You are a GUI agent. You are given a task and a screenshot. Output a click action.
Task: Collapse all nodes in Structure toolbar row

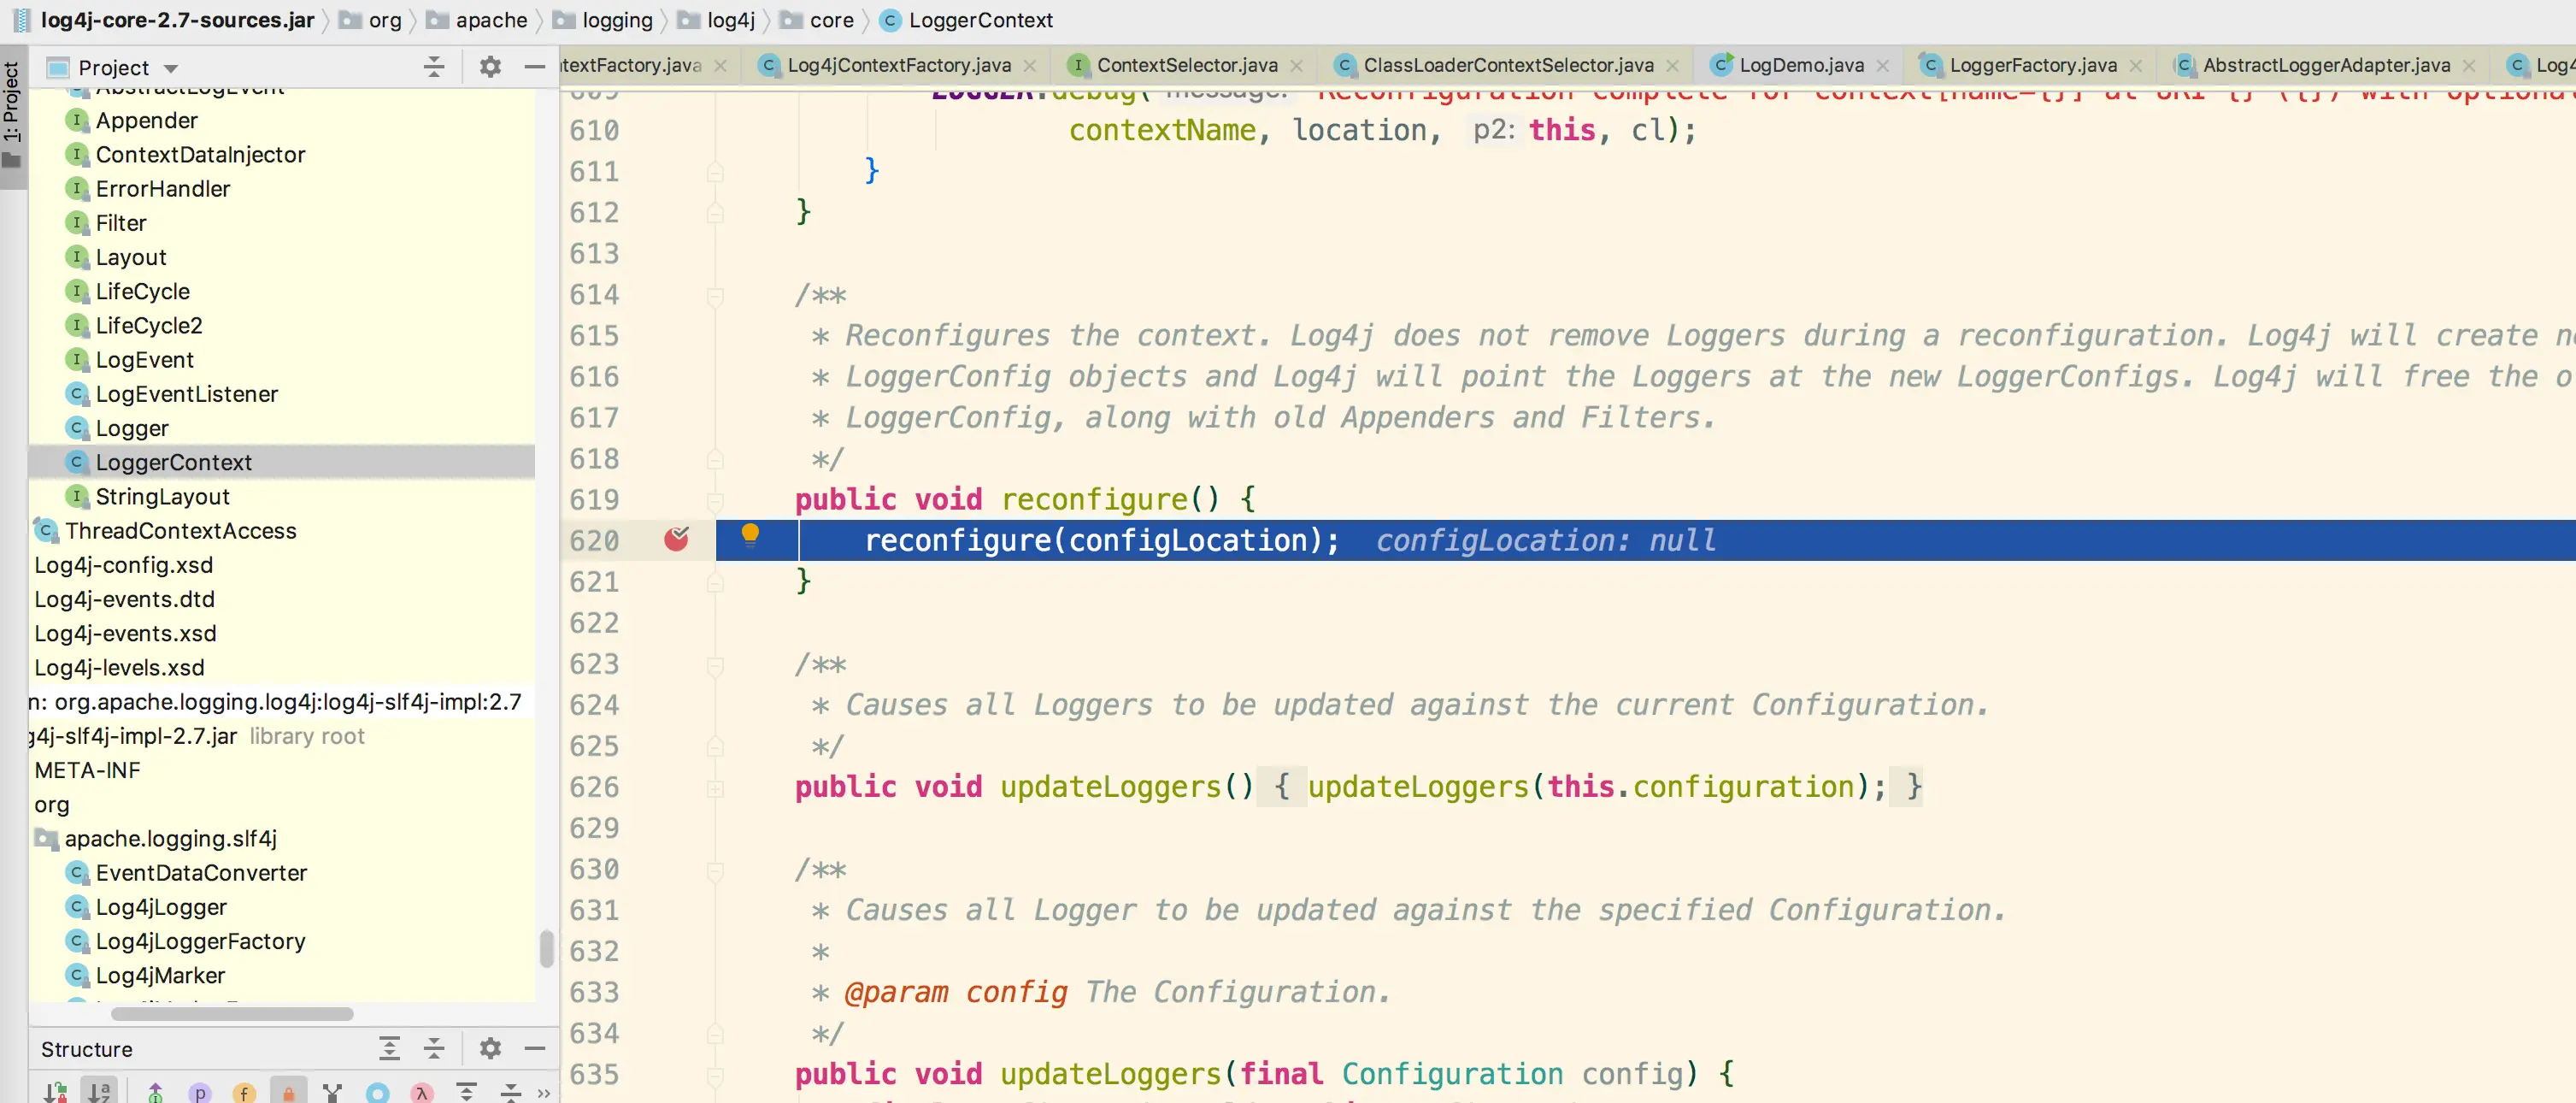pos(511,1092)
